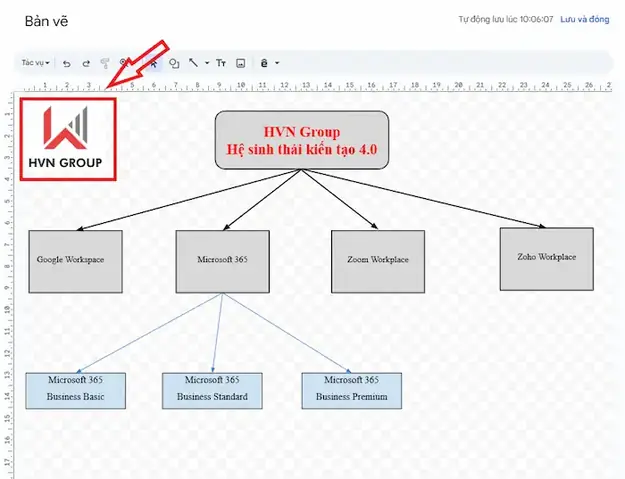Select the Google Workspace box

coord(75,261)
